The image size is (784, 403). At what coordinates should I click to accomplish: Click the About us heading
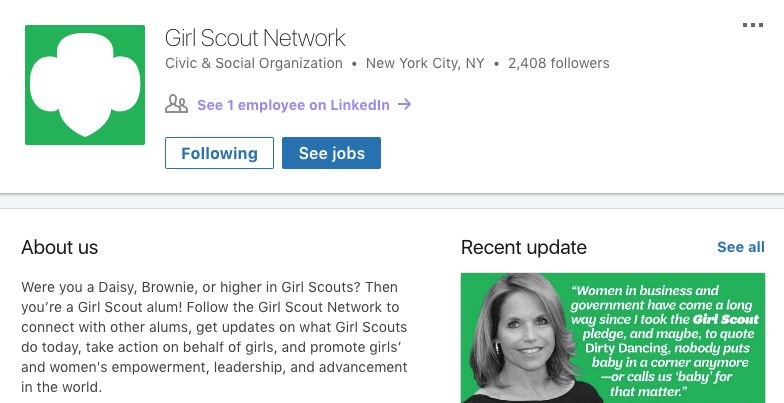[60, 247]
